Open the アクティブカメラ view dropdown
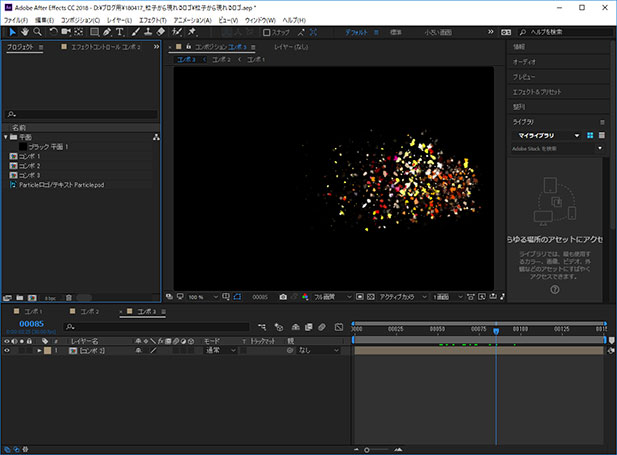617x455 pixels. coord(400,297)
